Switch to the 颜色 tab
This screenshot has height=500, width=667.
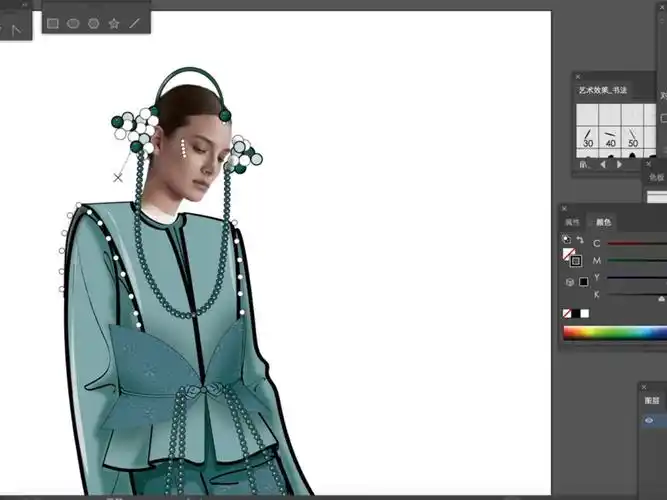point(603,222)
